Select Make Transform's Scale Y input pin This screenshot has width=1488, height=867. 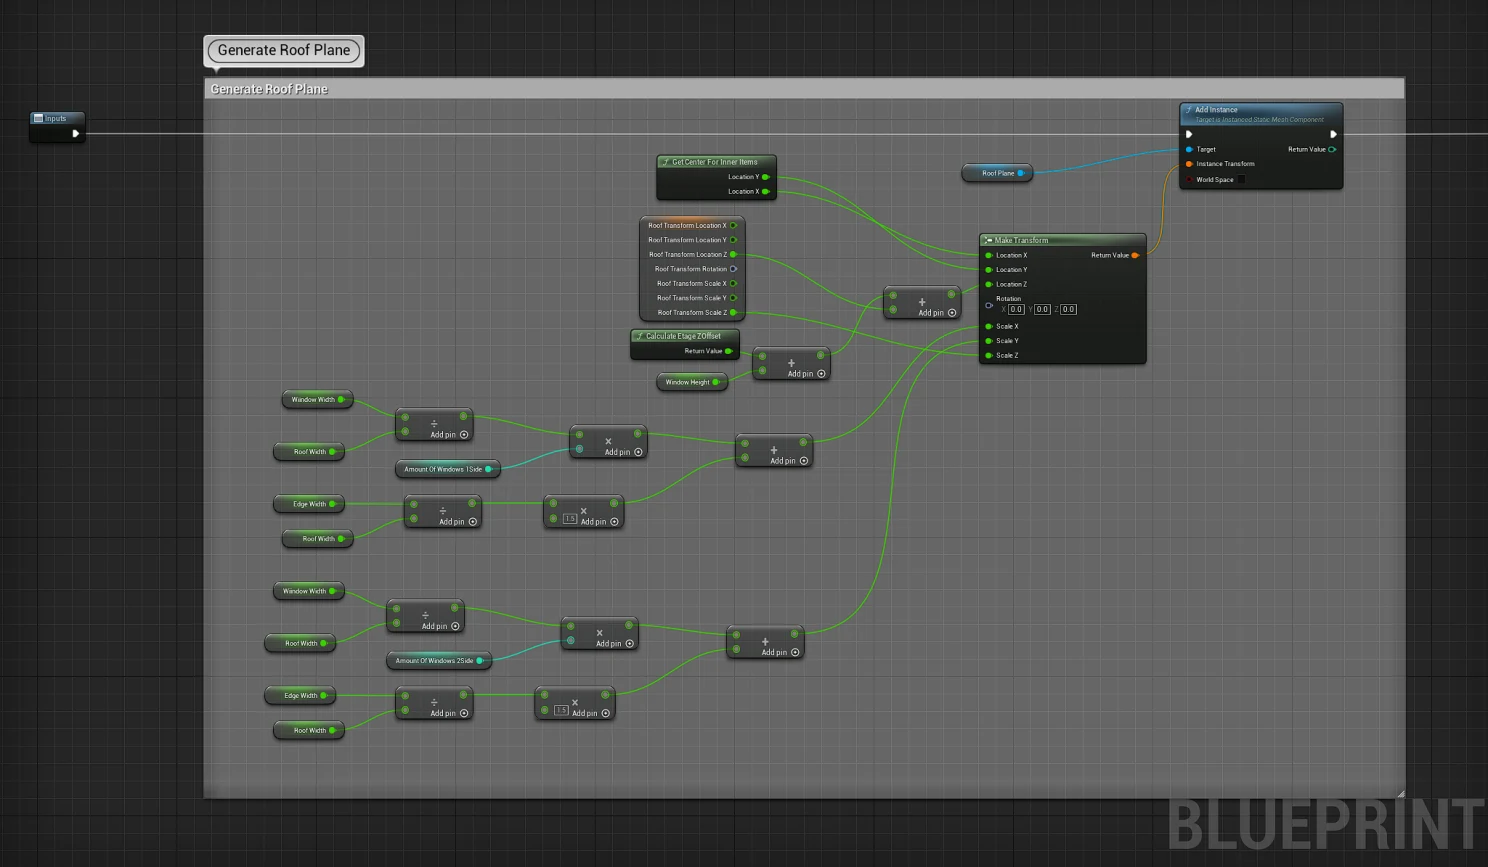989,341
